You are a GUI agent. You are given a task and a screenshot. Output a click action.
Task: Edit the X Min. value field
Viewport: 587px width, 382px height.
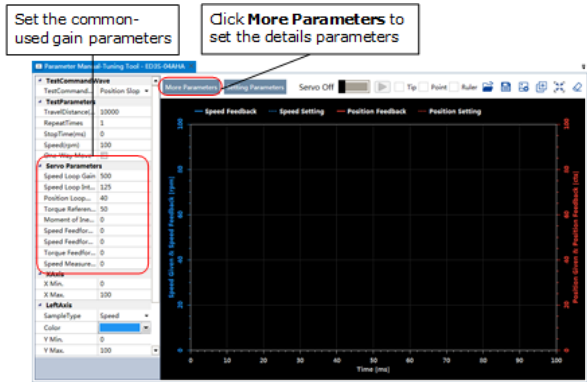pyautogui.click(x=125, y=284)
